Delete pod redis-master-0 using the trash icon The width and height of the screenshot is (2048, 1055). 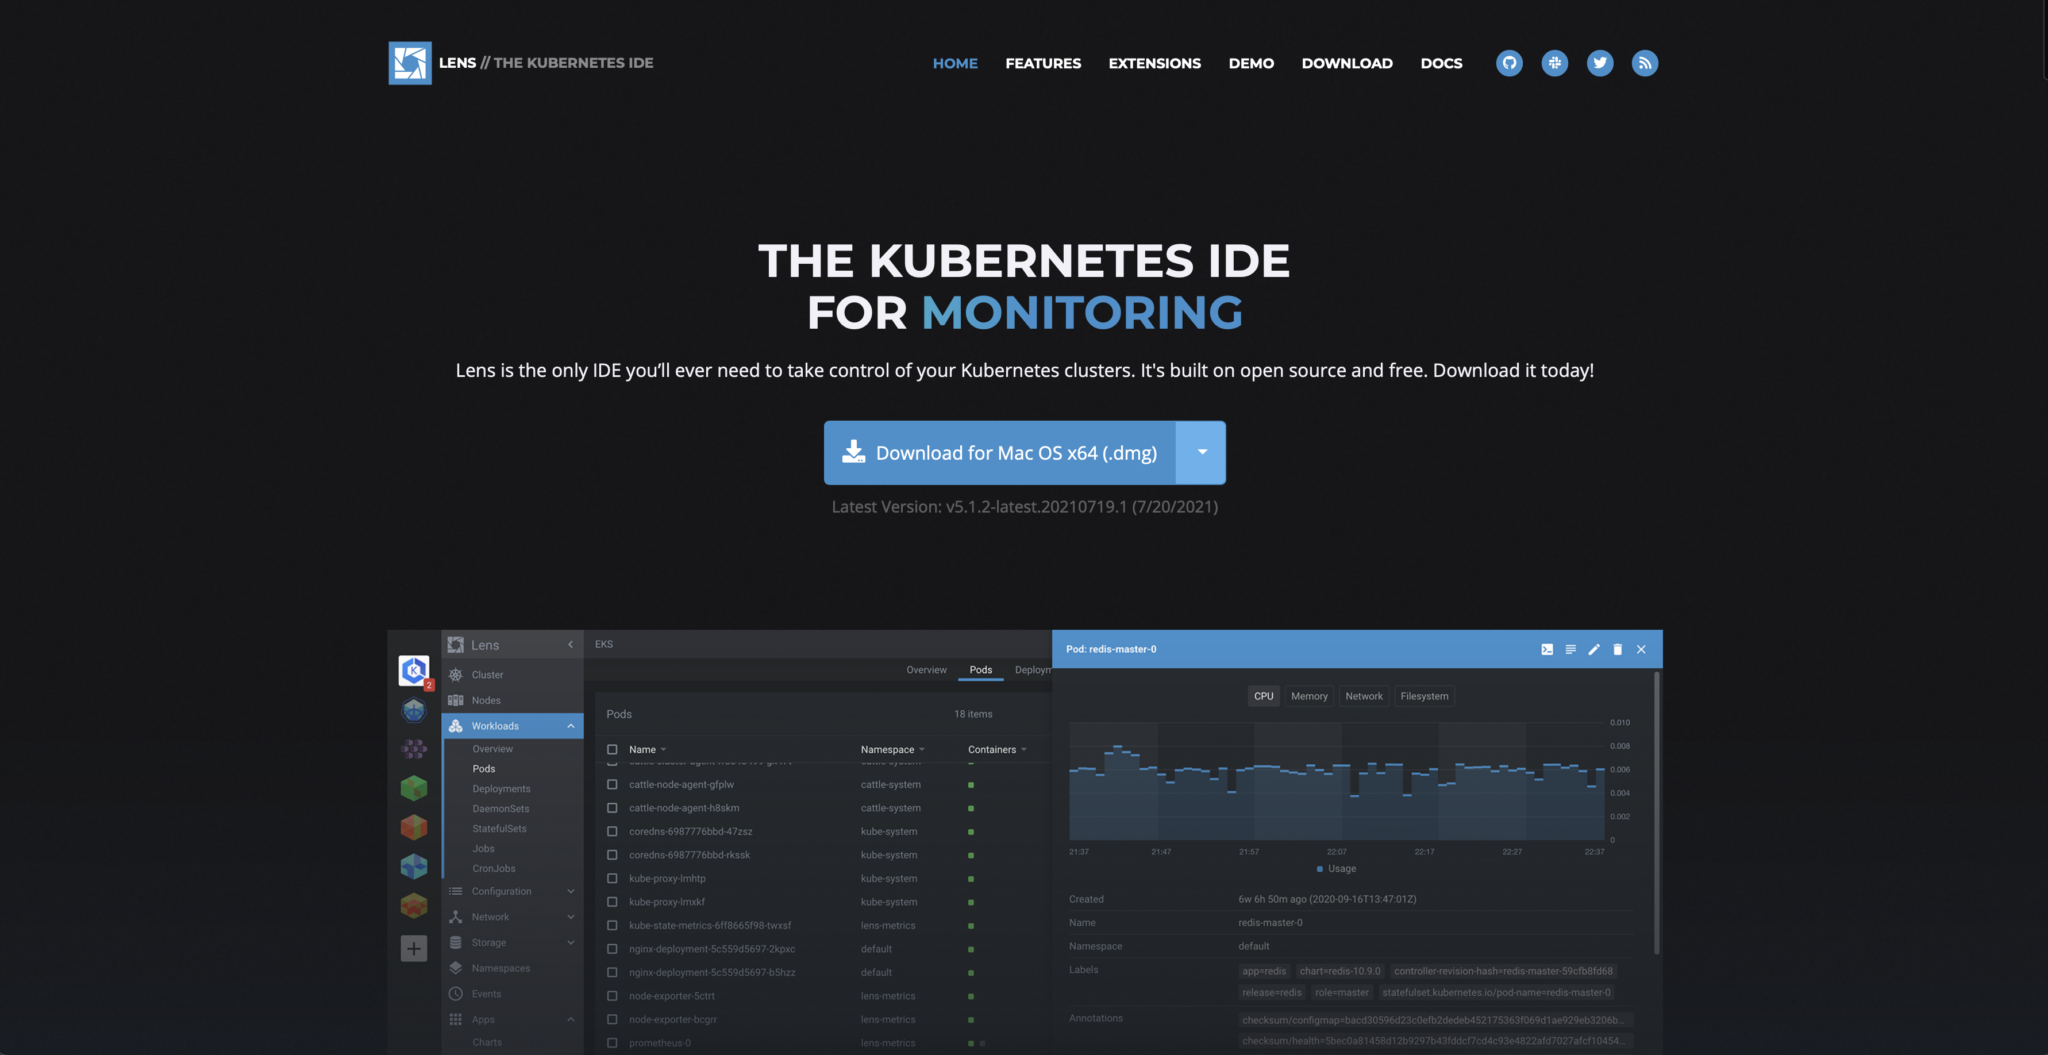click(x=1617, y=649)
